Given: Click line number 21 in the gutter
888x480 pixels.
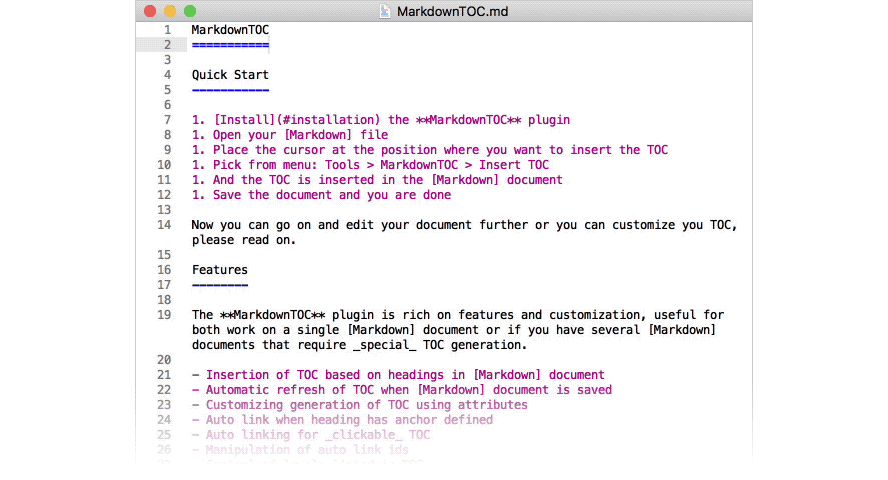Looking at the screenshot, I should click(164, 375).
